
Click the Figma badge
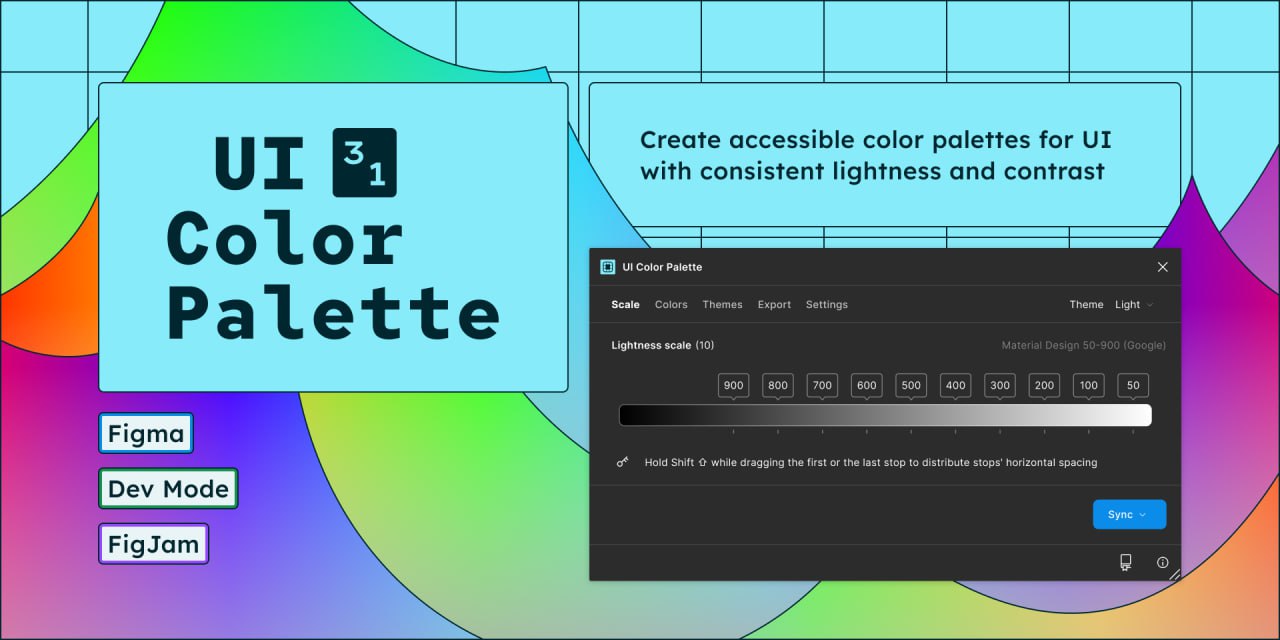click(x=146, y=434)
